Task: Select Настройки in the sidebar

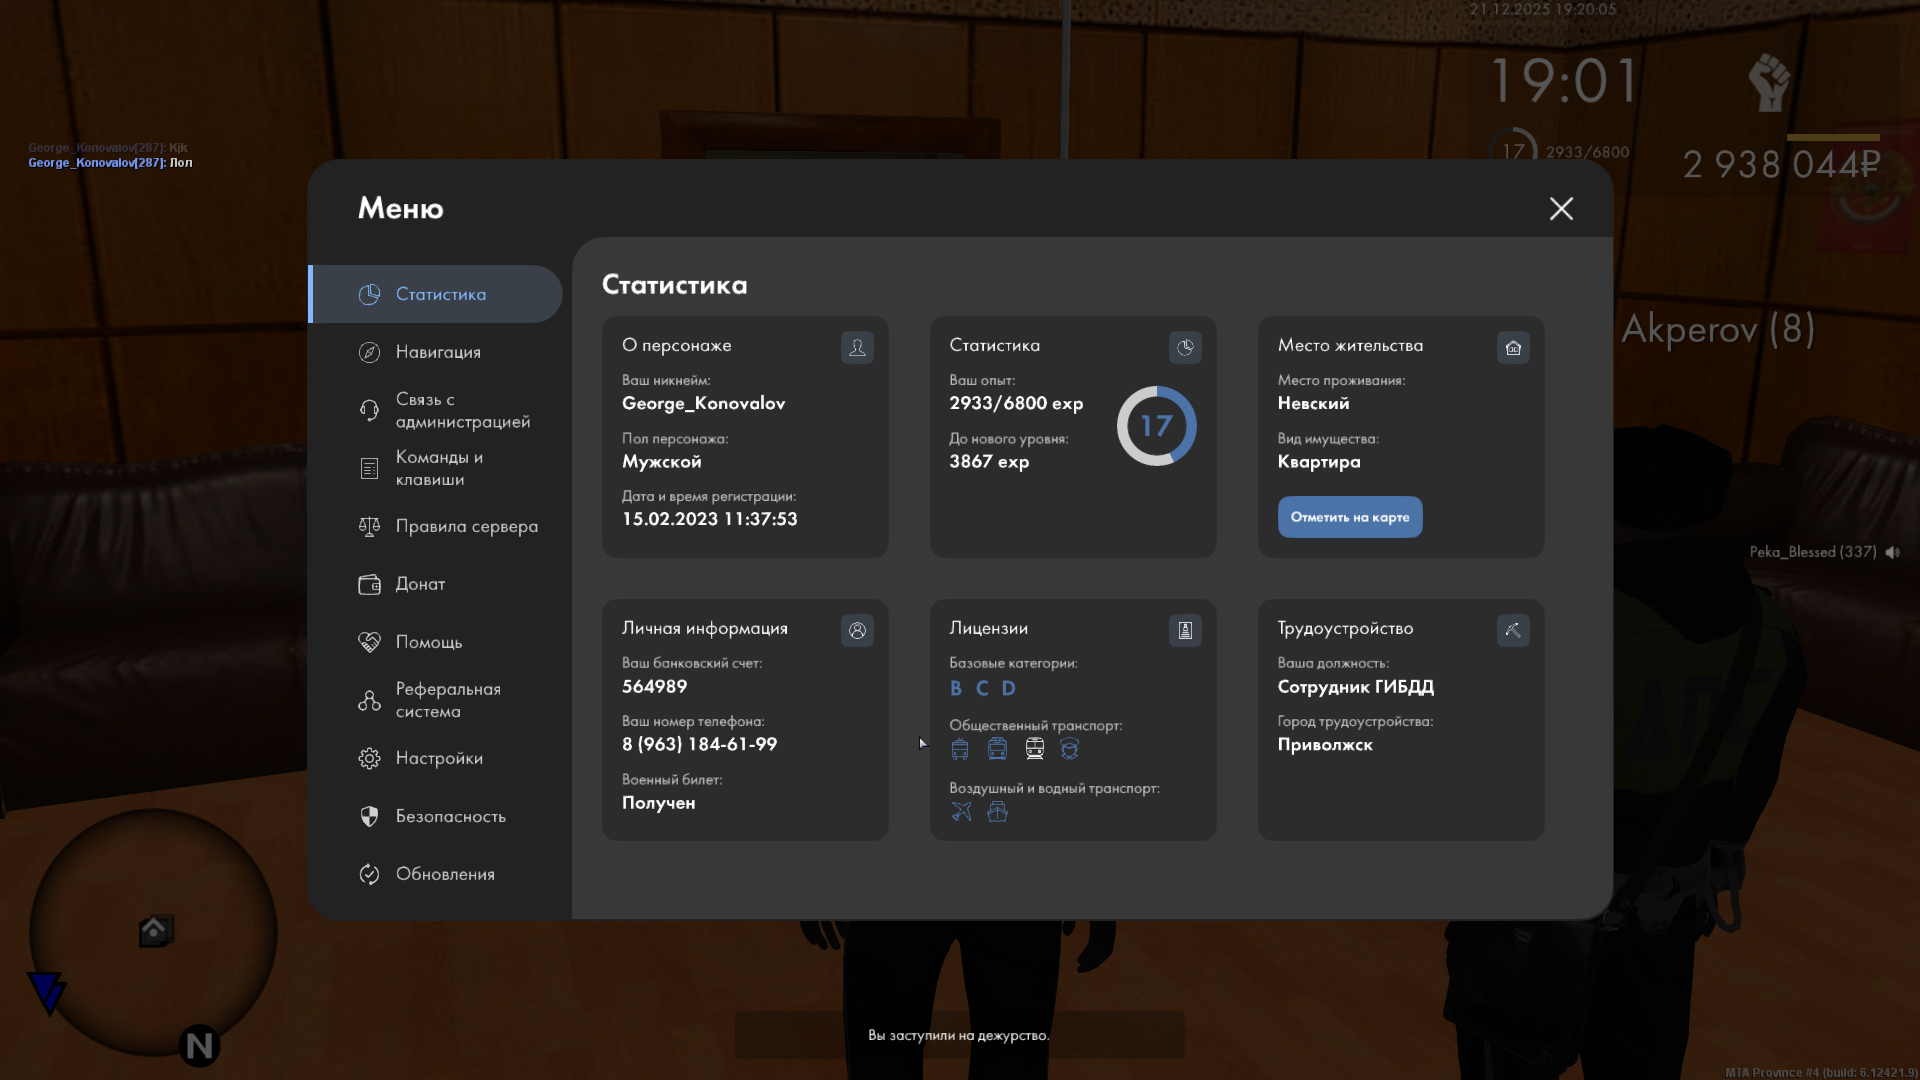Action: pos(438,758)
